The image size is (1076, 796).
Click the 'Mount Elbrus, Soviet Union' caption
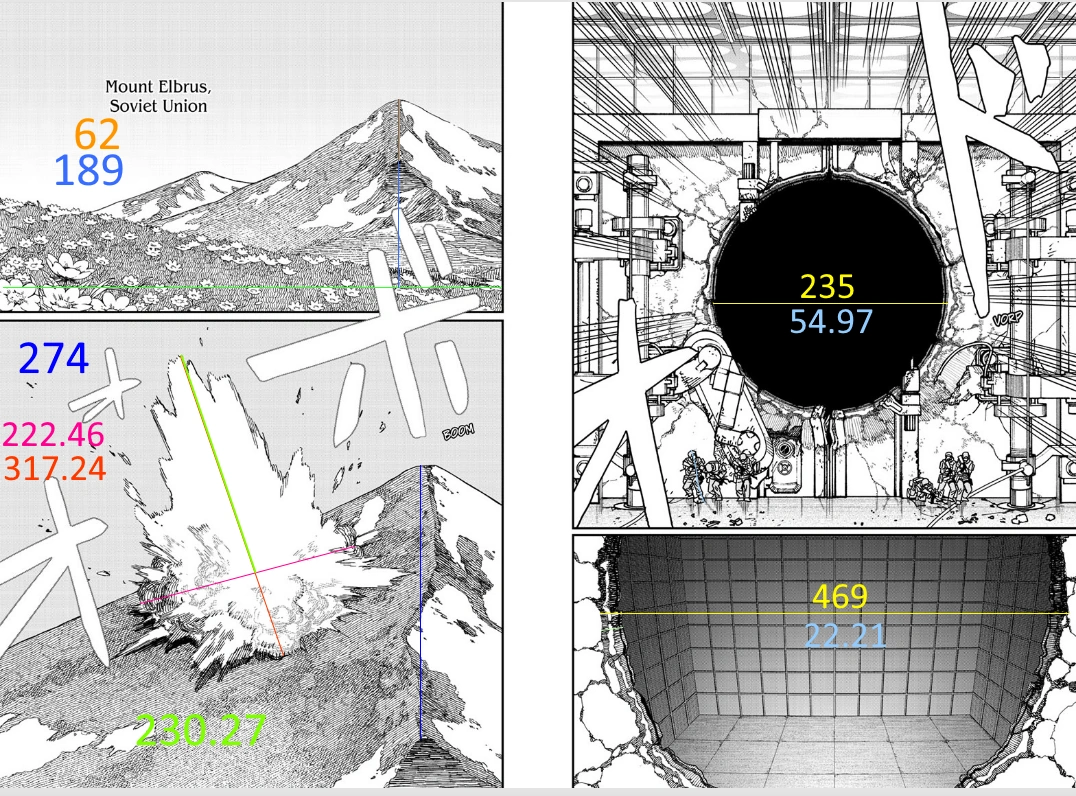(x=159, y=96)
